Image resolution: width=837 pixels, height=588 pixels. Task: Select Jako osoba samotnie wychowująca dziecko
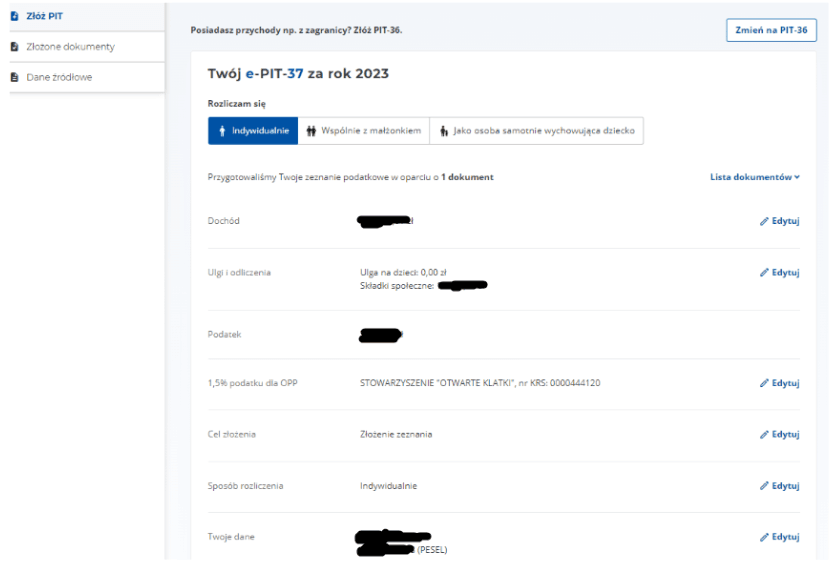pos(536,131)
